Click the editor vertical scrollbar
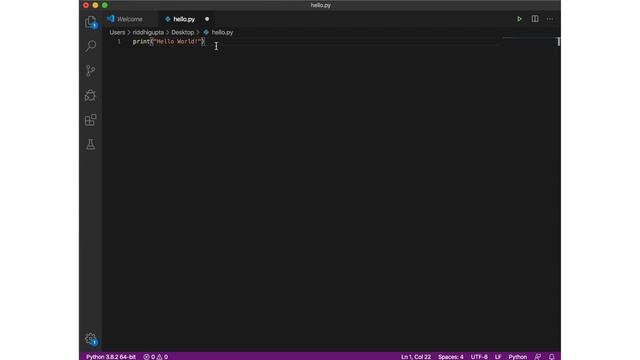The height and width of the screenshot is (360, 640). [558, 42]
